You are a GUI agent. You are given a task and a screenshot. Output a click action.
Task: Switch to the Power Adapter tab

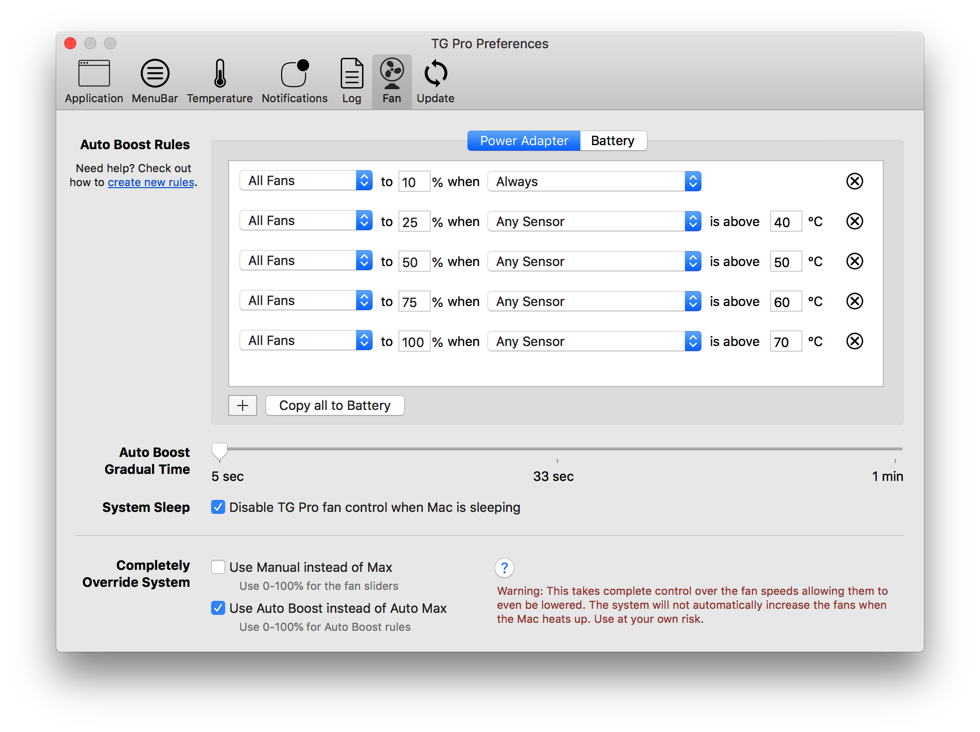point(524,141)
